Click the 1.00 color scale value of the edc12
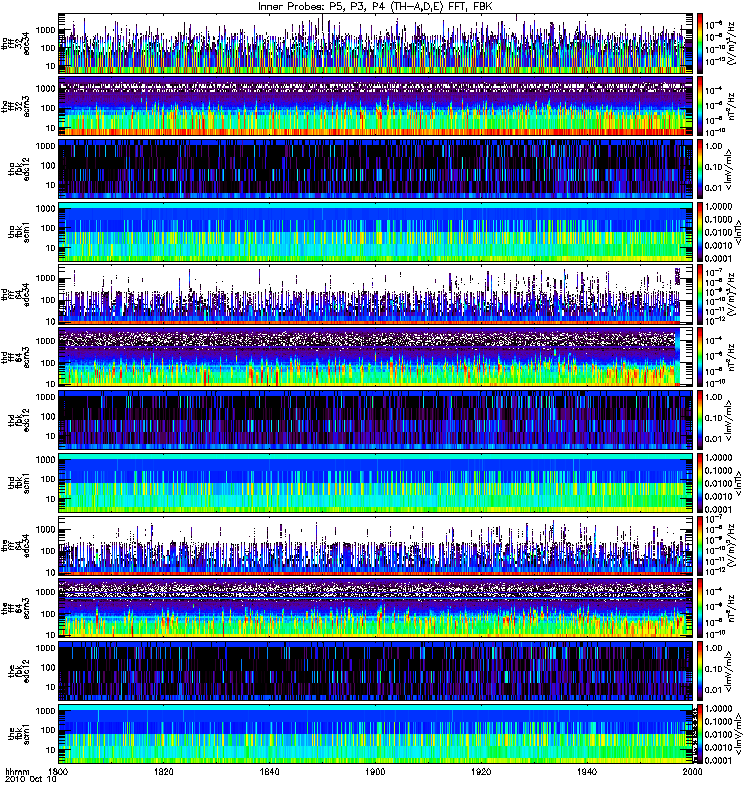750x800 pixels. (714, 648)
